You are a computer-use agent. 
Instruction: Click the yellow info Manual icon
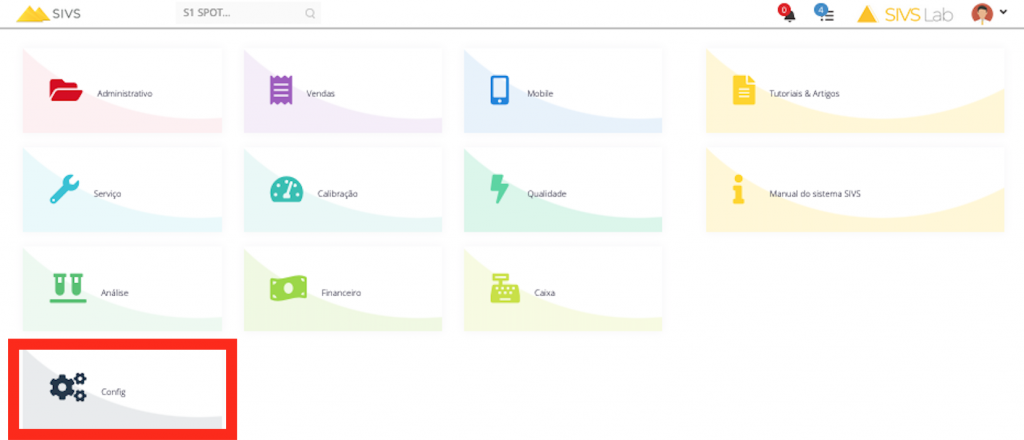coord(739,189)
